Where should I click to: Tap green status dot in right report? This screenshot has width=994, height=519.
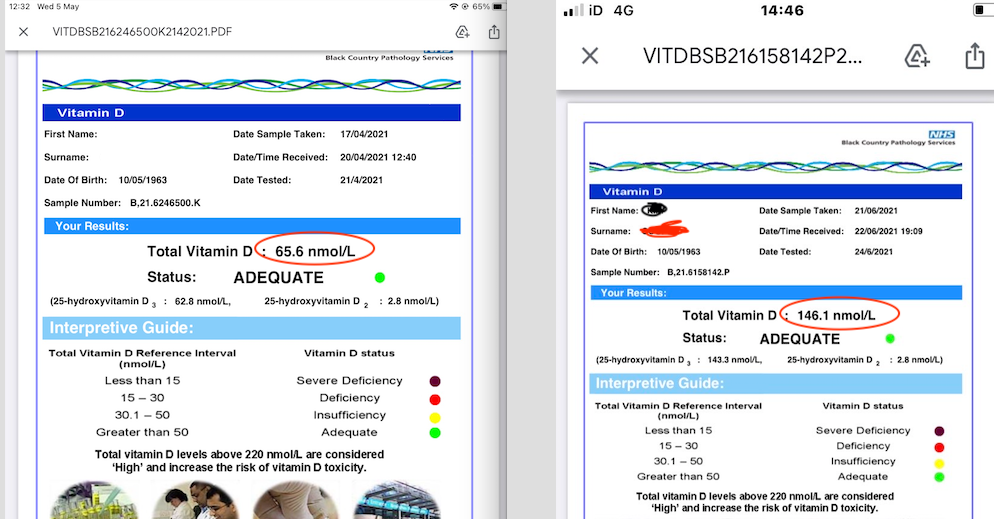[890, 339]
